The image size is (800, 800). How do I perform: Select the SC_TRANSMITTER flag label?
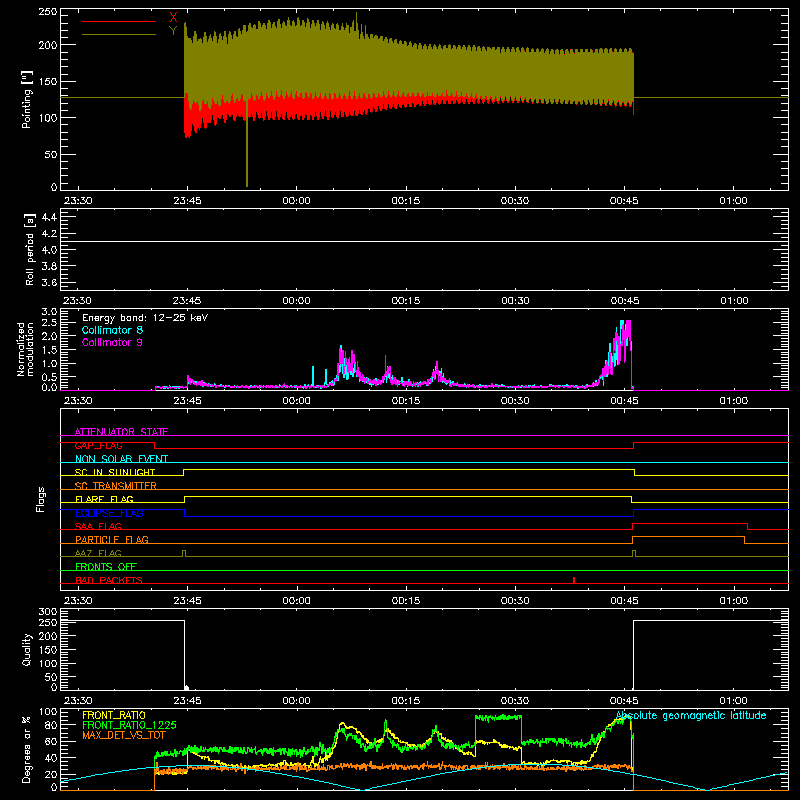tap(115, 485)
